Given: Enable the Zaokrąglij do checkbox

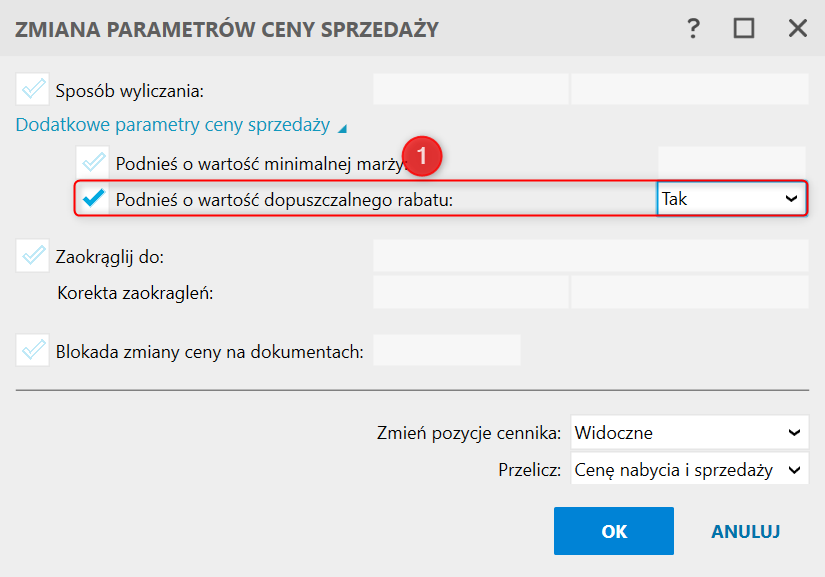Looking at the screenshot, I should [33, 256].
